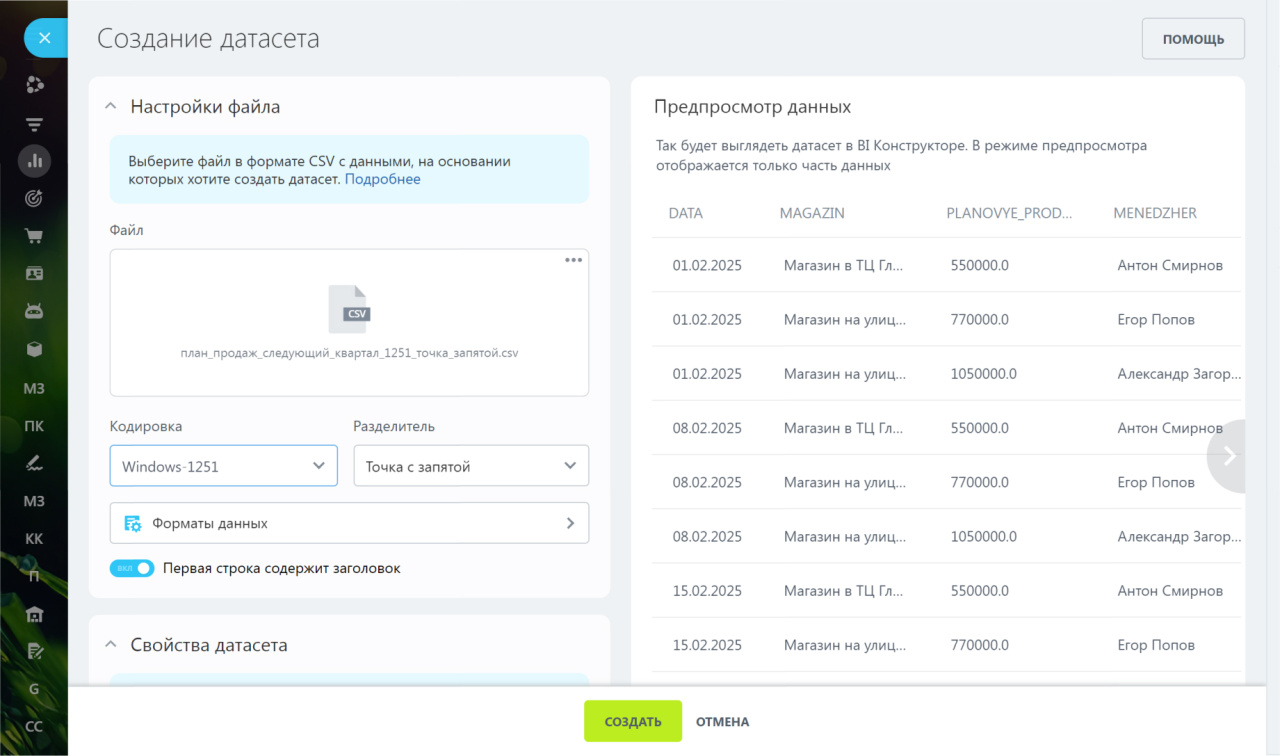Open the Разделитель dropdown
Image resolution: width=1280 pixels, height=756 pixels.
(471, 466)
